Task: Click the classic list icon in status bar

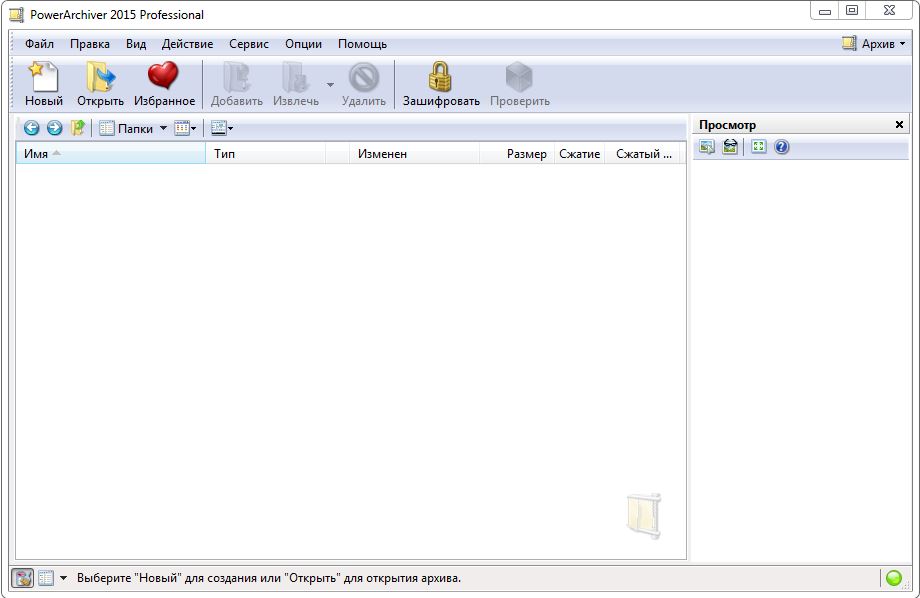Action: pos(46,578)
